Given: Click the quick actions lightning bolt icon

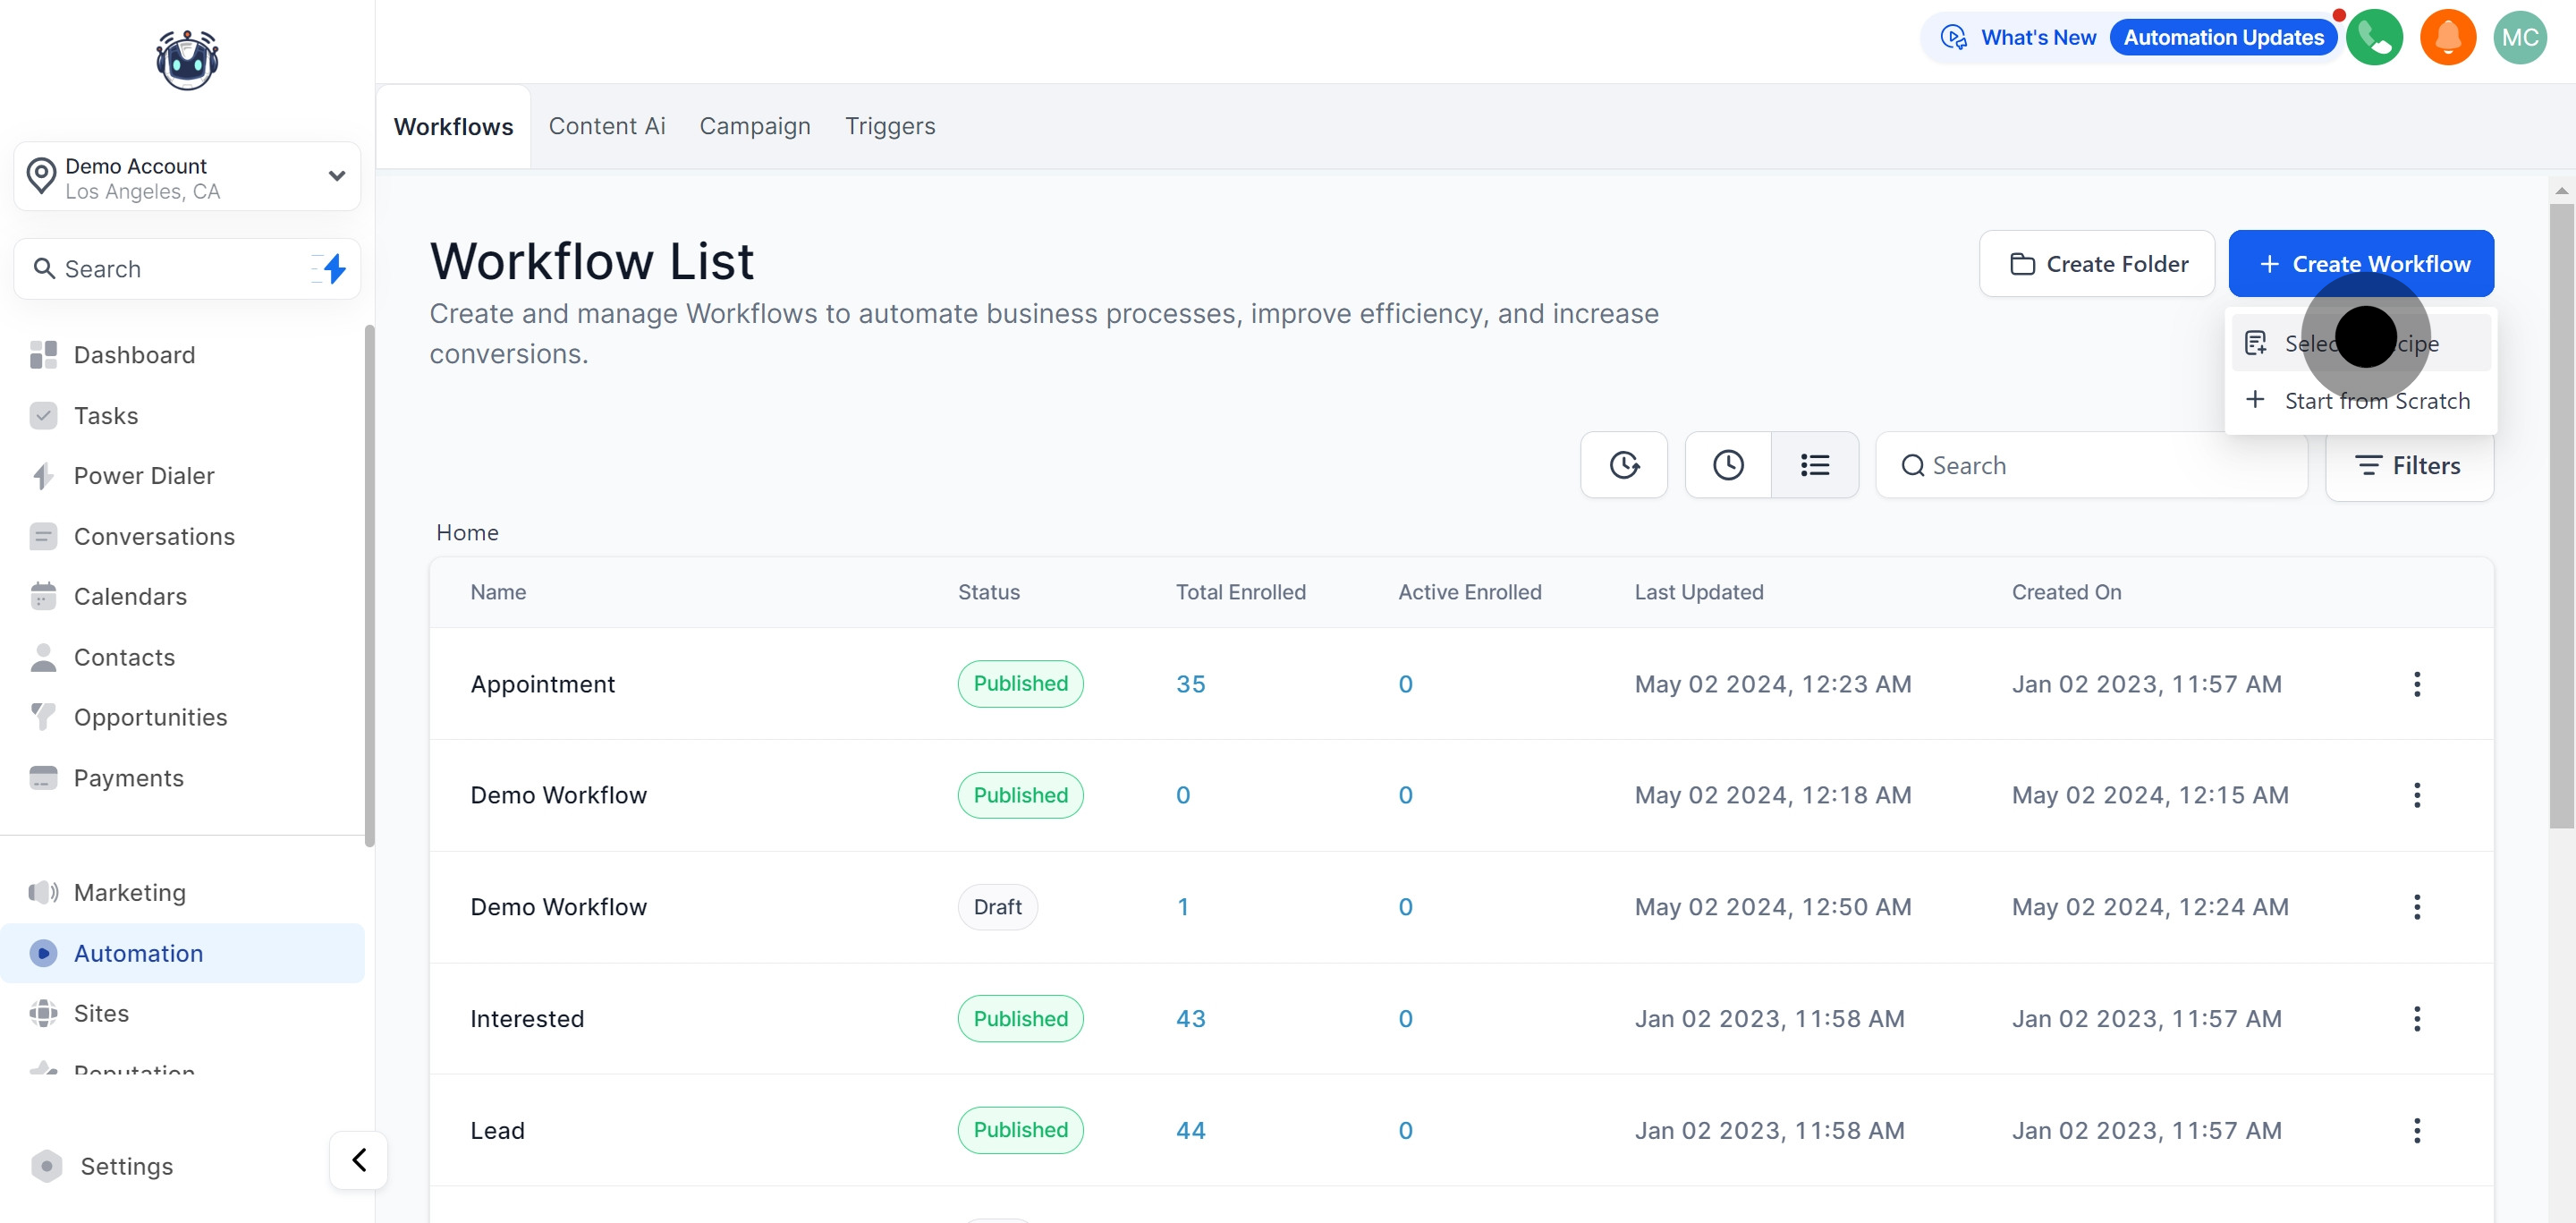Looking at the screenshot, I should point(334,268).
